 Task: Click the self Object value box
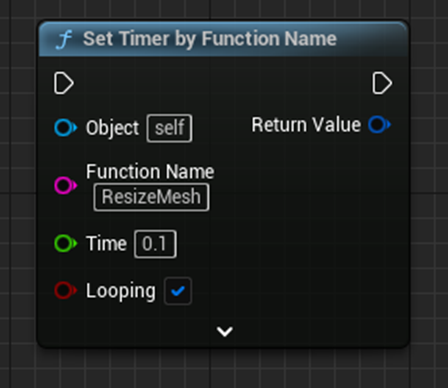point(169,128)
